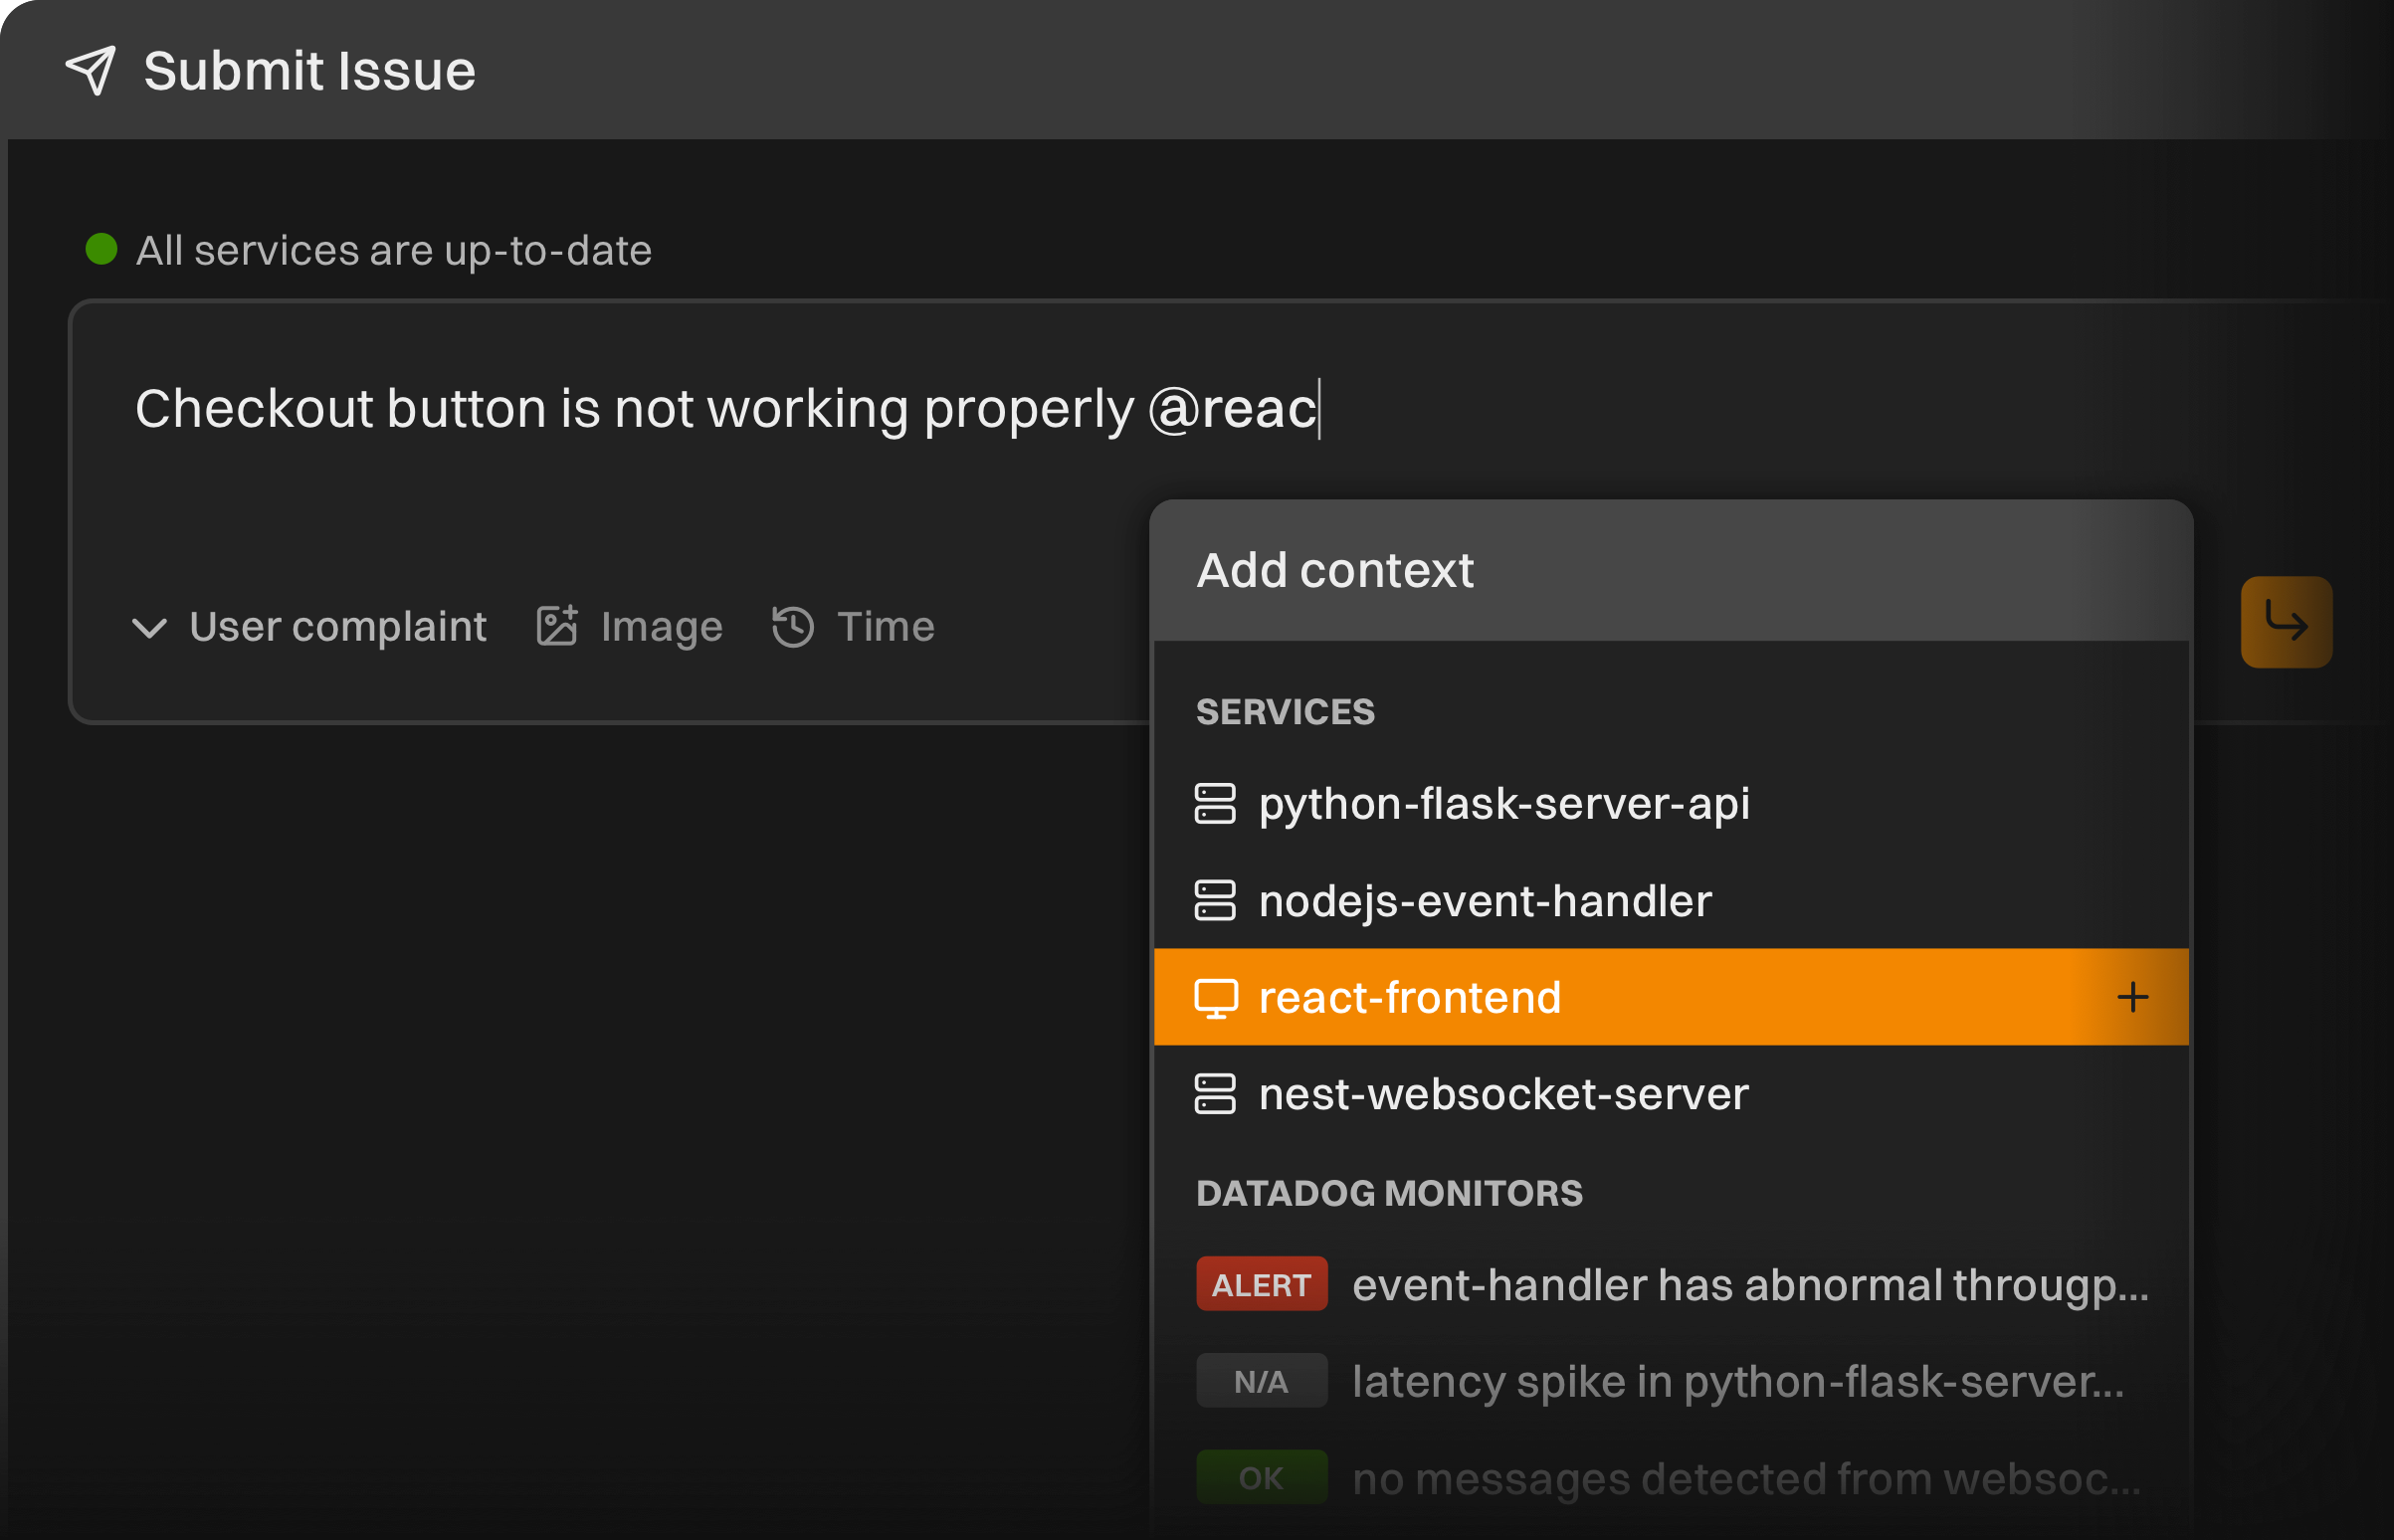Image resolution: width=2394 pixels, height=1540 pixels.
Task: Pick python-flask-server-api from Services
Action: pyautogui.click(x=1503, y=804)
